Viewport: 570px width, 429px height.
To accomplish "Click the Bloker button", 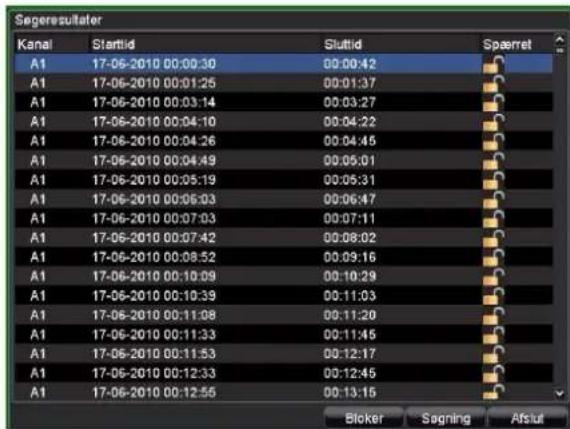I will tap(364, 418).
